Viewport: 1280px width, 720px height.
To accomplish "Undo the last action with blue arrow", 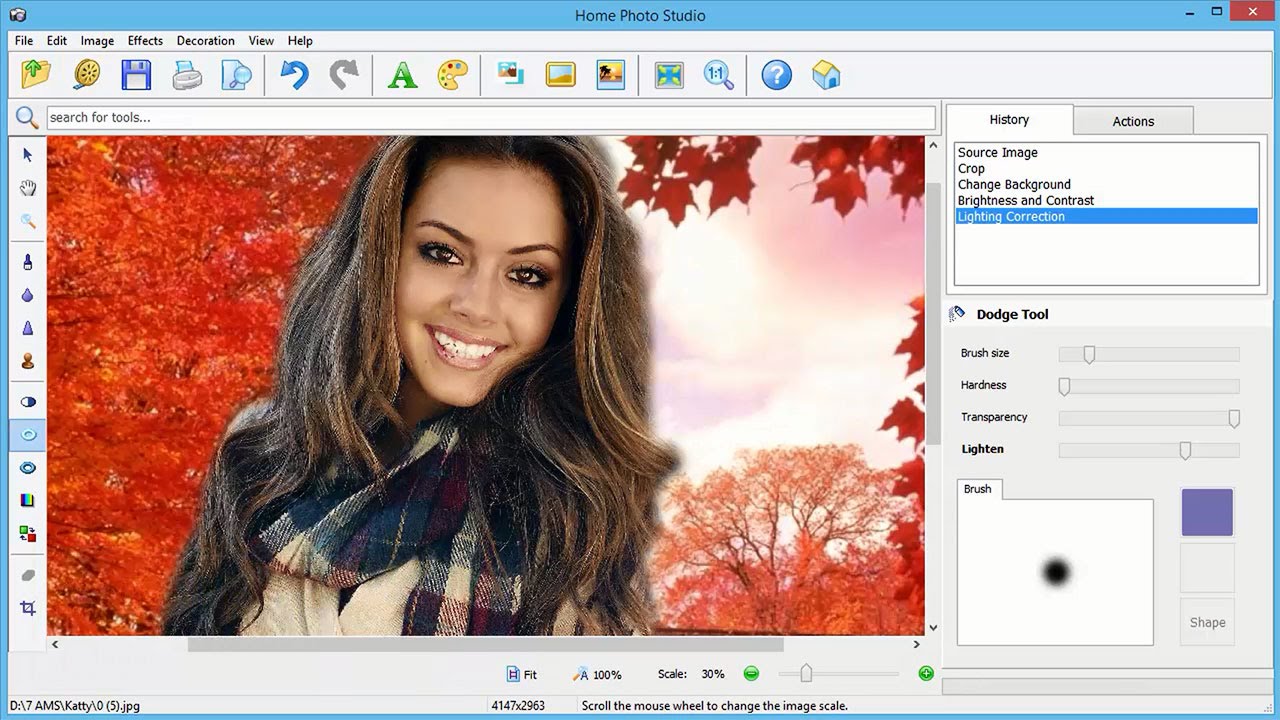I will [x=294, y=75].
